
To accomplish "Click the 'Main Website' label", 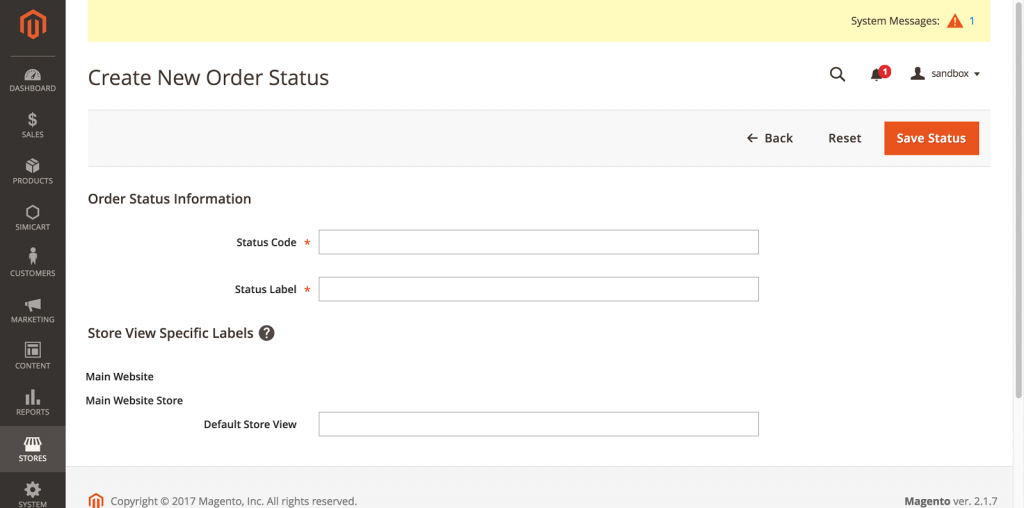I will [x=120, y=377].
